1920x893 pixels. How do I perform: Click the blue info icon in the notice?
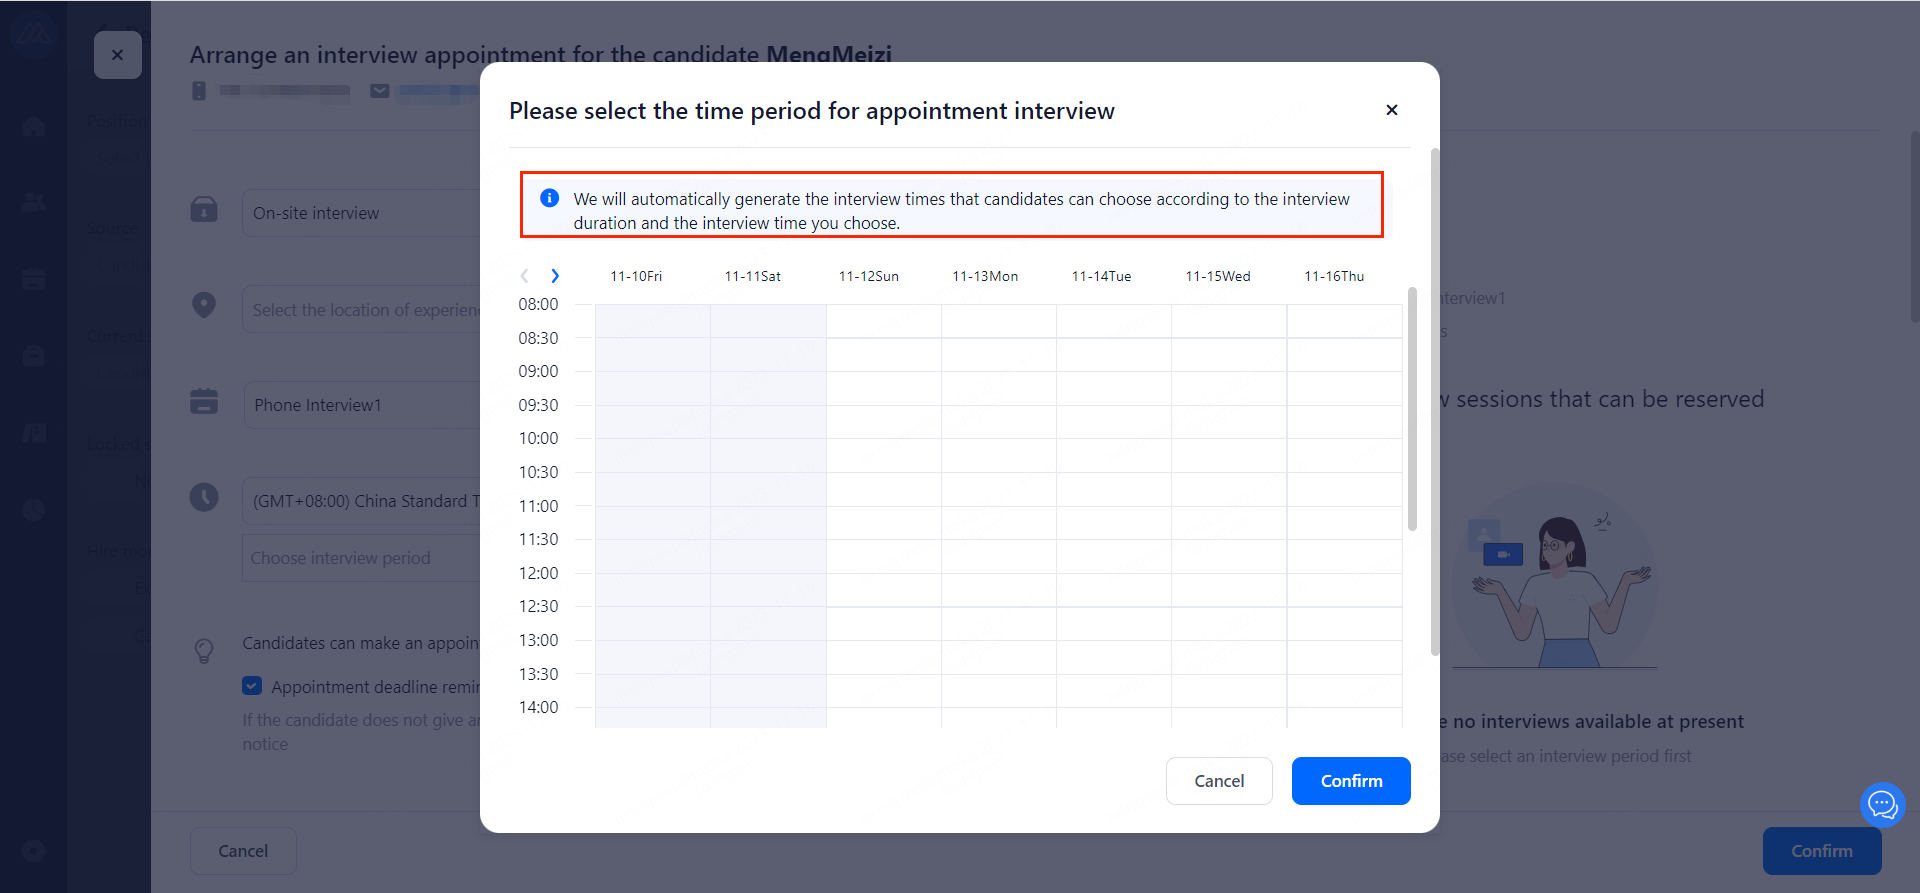tap(549, 198)
